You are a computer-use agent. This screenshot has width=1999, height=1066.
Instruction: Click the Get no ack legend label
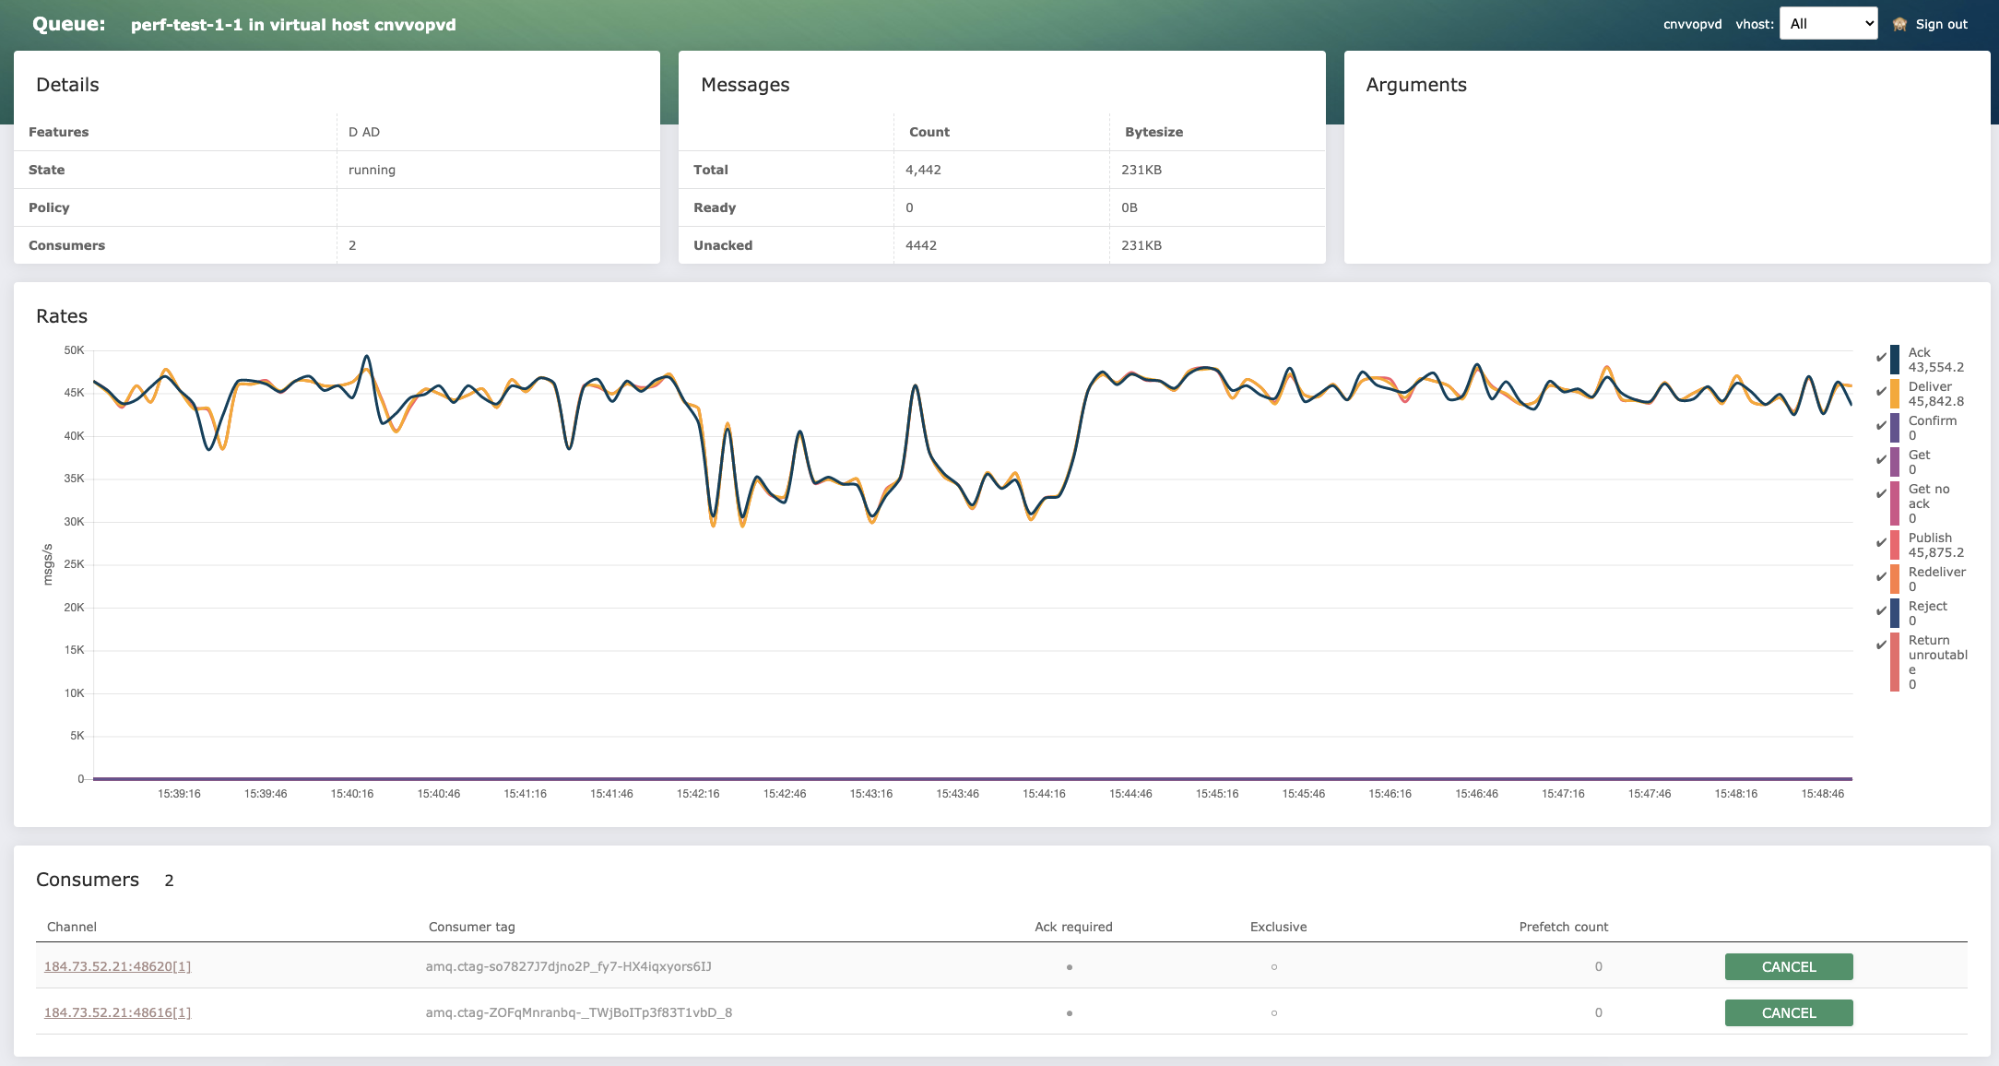coord(1928,496)
